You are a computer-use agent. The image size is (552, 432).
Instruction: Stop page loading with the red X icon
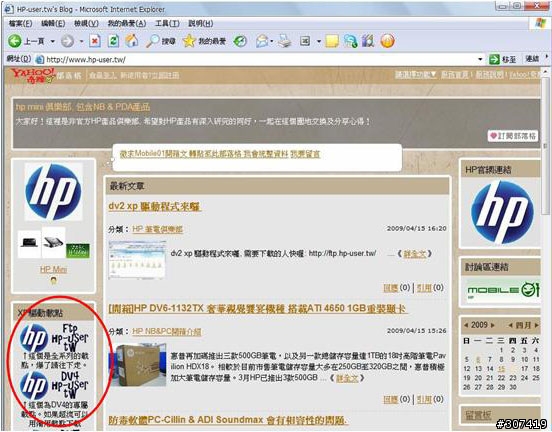(94, 41)
